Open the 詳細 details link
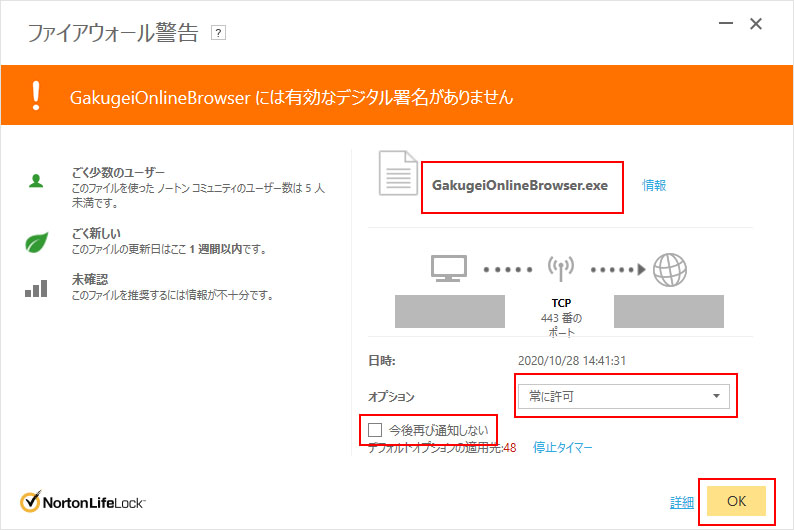Image resolution: width=794 pixels, height=530 pixels. tap(682, 502)
